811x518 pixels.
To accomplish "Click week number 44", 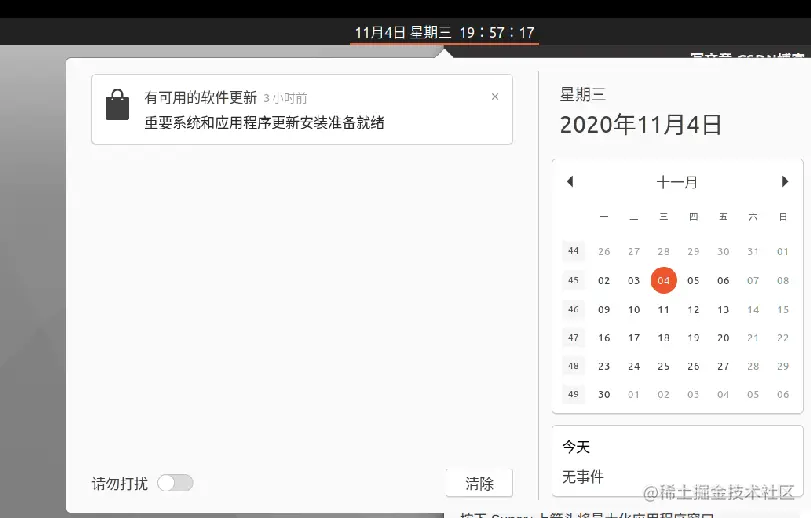I will [573, 251].
